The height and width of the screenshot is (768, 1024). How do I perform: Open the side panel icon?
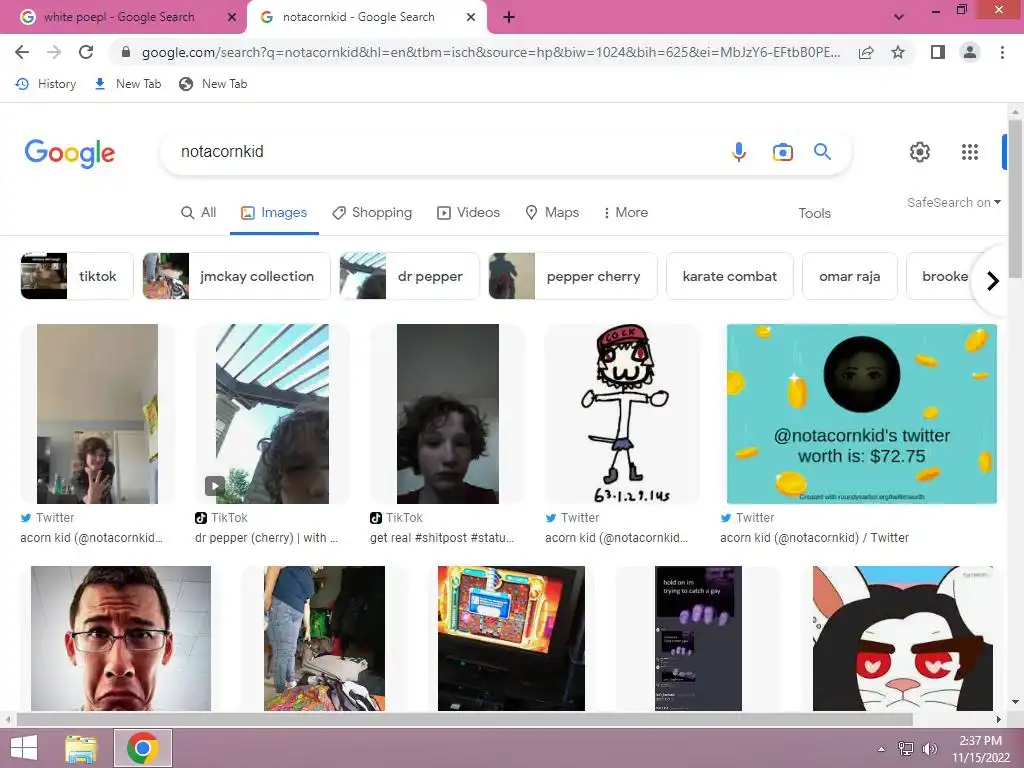pos(938,52)
